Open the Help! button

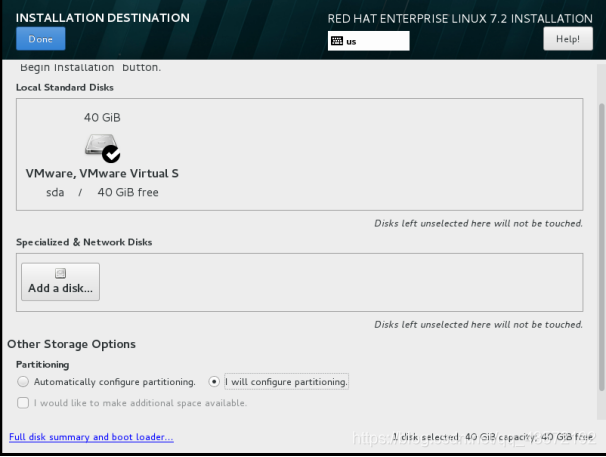(x=568, y=39)
